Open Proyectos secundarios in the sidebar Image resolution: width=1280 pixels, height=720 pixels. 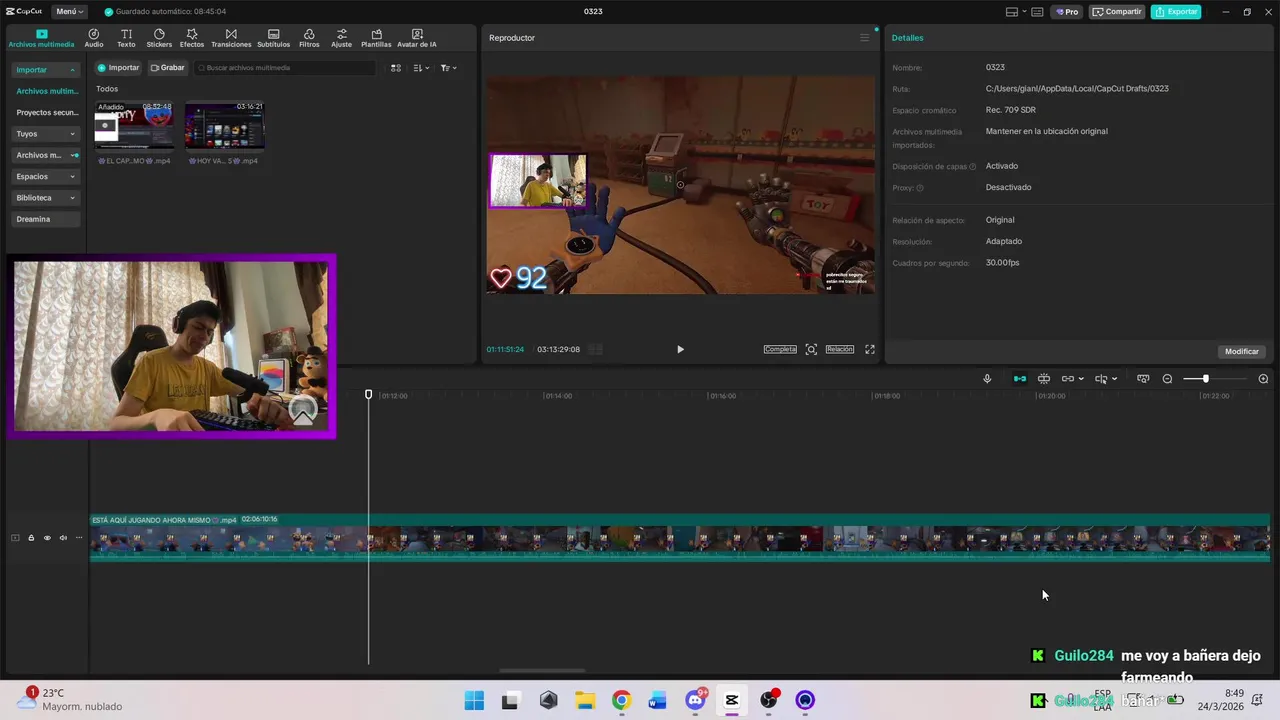(x=46, y=113)
